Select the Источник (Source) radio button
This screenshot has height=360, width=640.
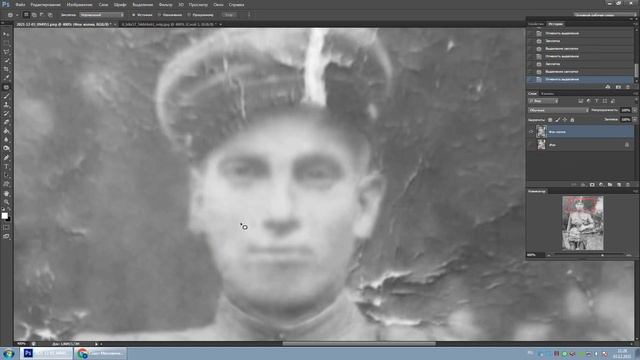click(133, 15)
